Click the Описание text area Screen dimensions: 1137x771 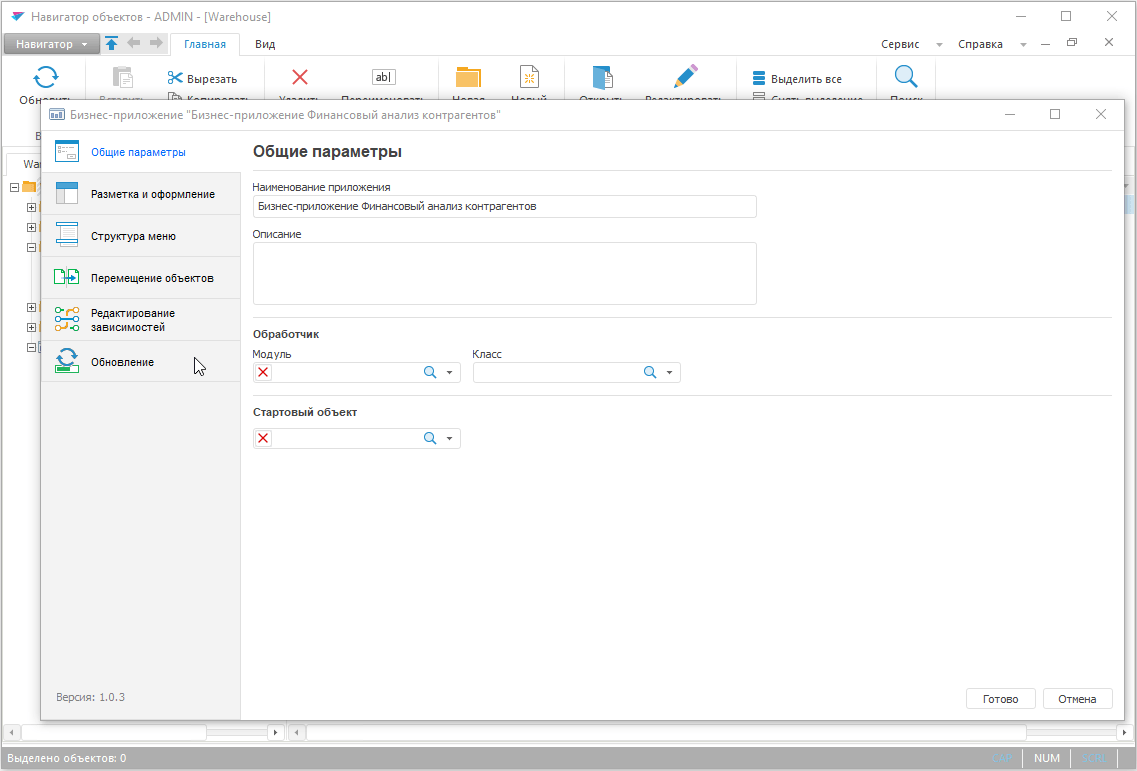point(504,273)
